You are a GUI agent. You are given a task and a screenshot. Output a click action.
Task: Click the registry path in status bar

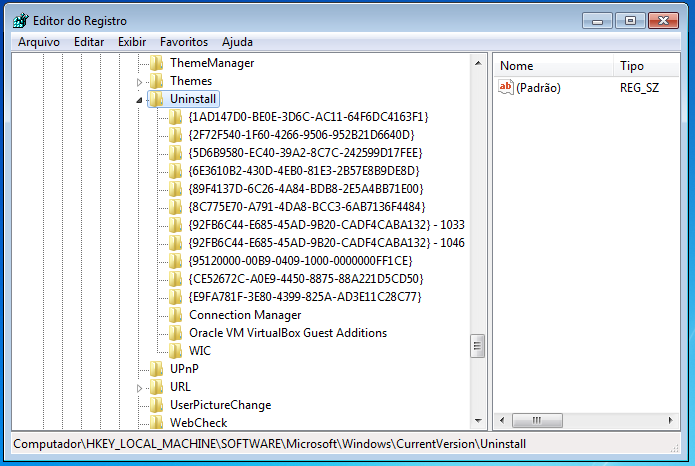269,444
